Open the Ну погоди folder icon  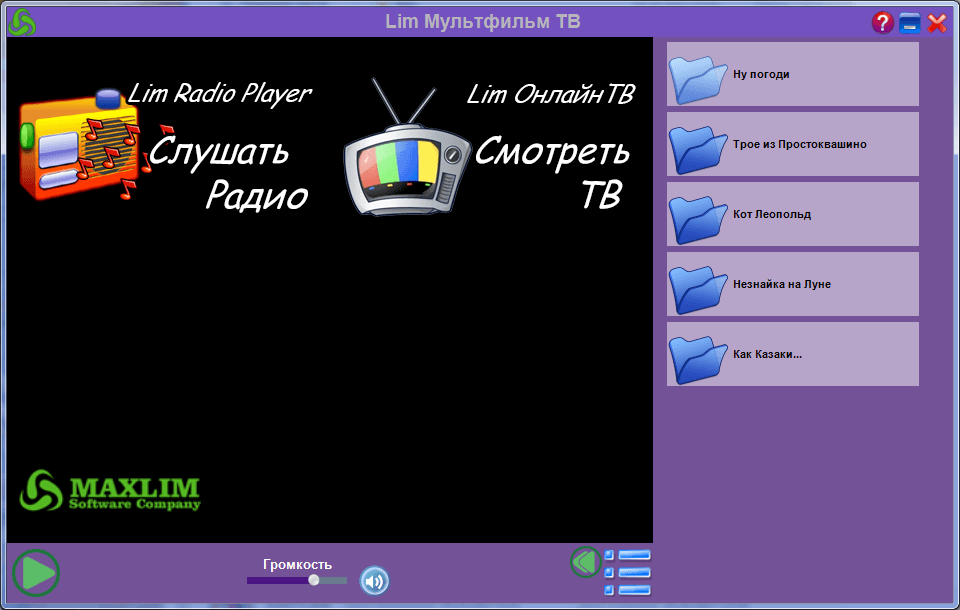click(x=697, y=80)
